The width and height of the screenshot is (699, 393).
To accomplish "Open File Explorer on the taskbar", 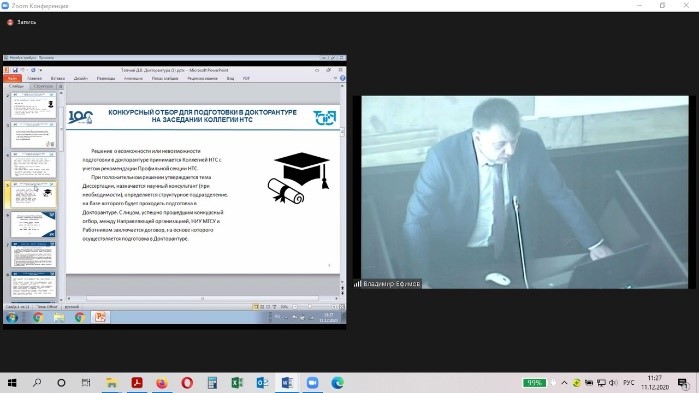I will [x=111, y=383].
